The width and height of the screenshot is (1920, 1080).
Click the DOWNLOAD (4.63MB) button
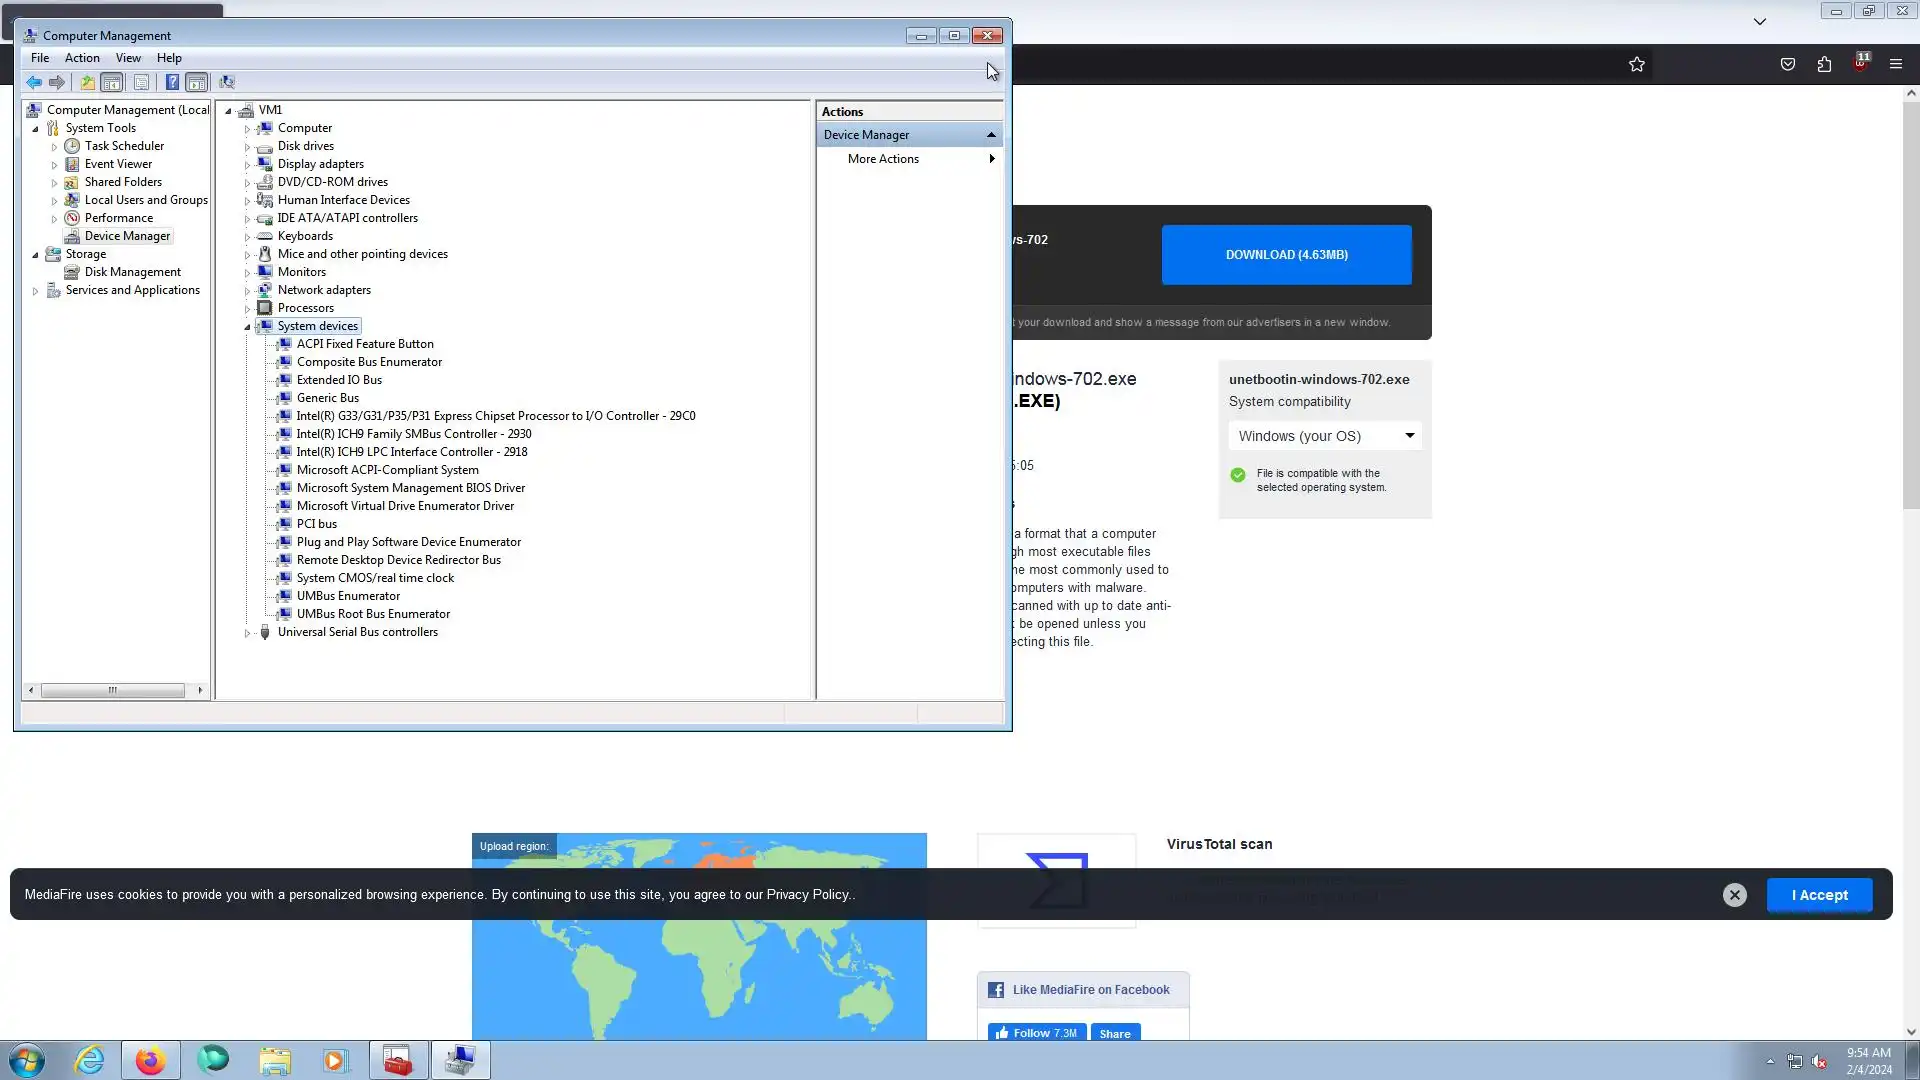pyautogui.click(x=1286, y=255)
